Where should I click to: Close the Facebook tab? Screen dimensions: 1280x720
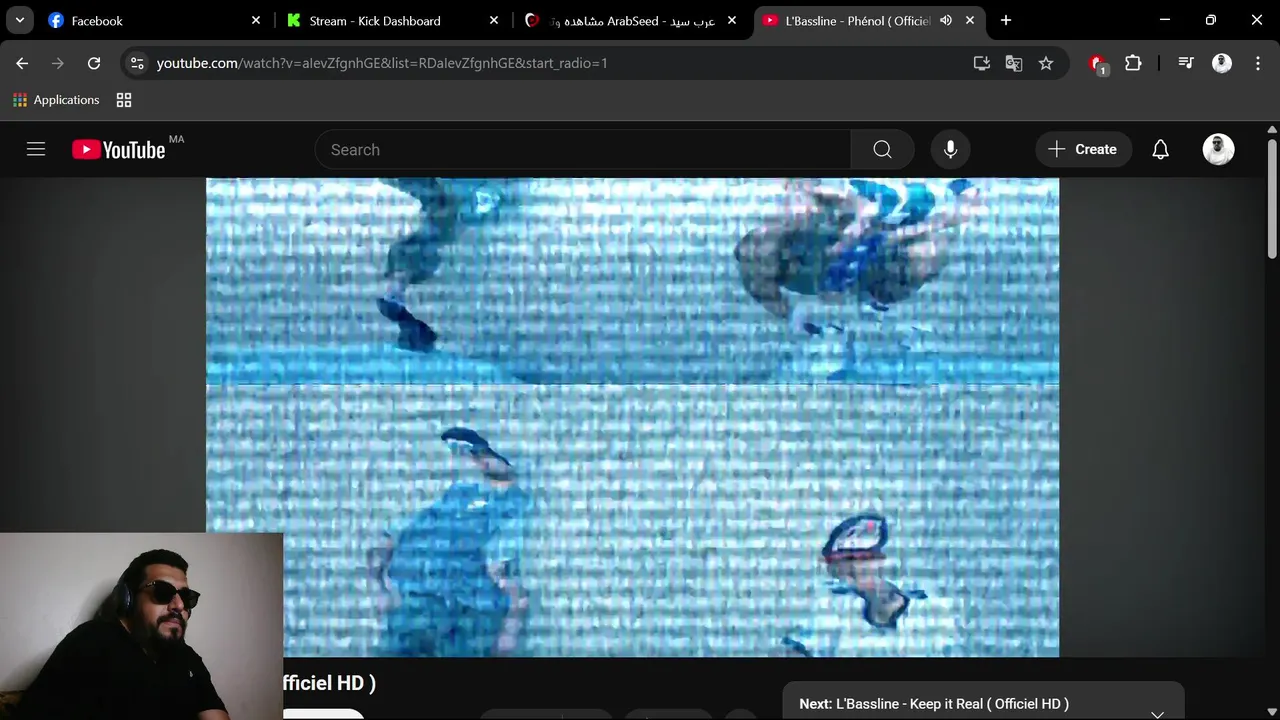tap(256, 20)
